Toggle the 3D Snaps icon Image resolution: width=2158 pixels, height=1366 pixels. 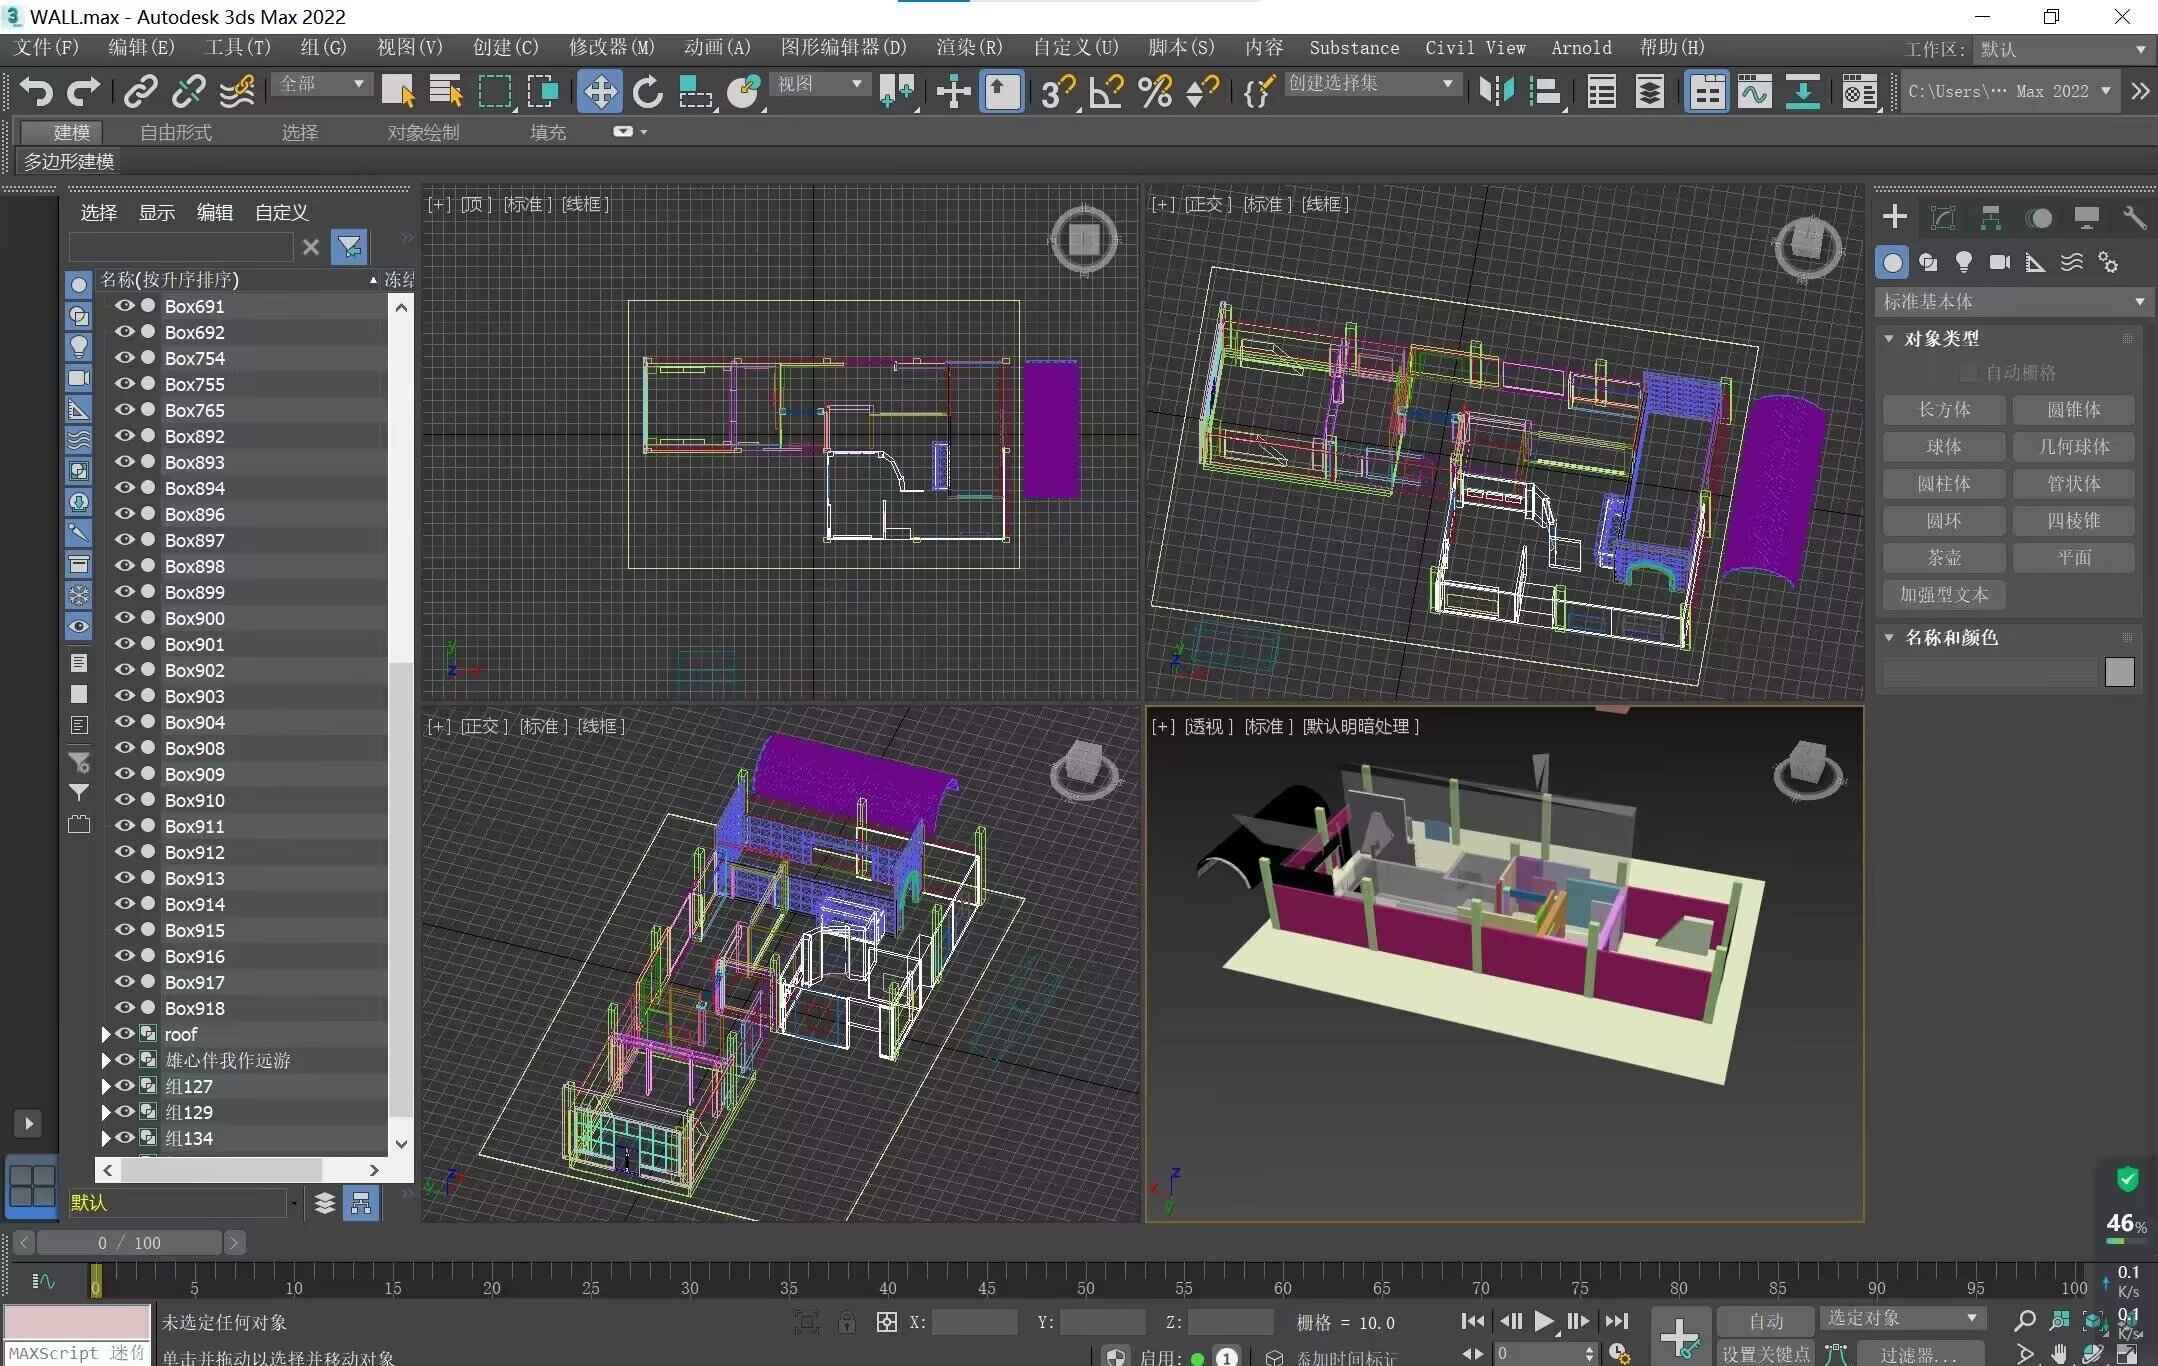tap(1056, 92)
